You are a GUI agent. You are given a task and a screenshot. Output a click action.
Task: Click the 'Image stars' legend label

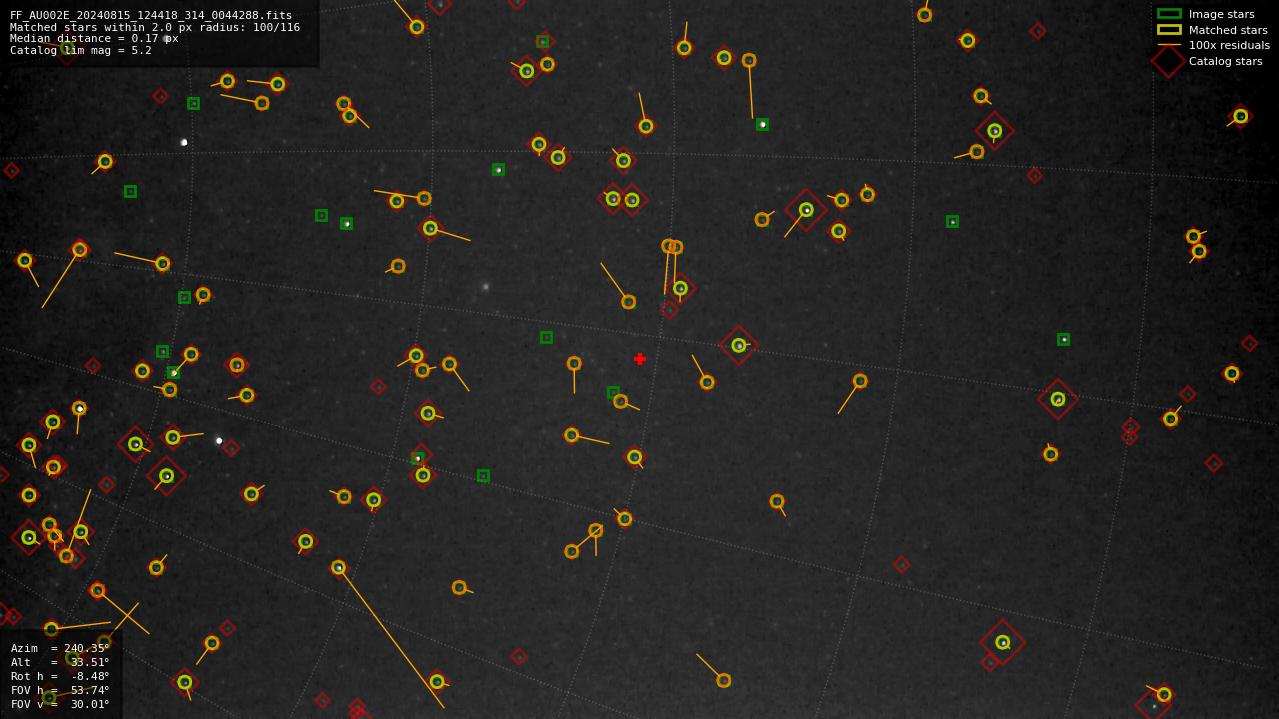coord(1221,14)
